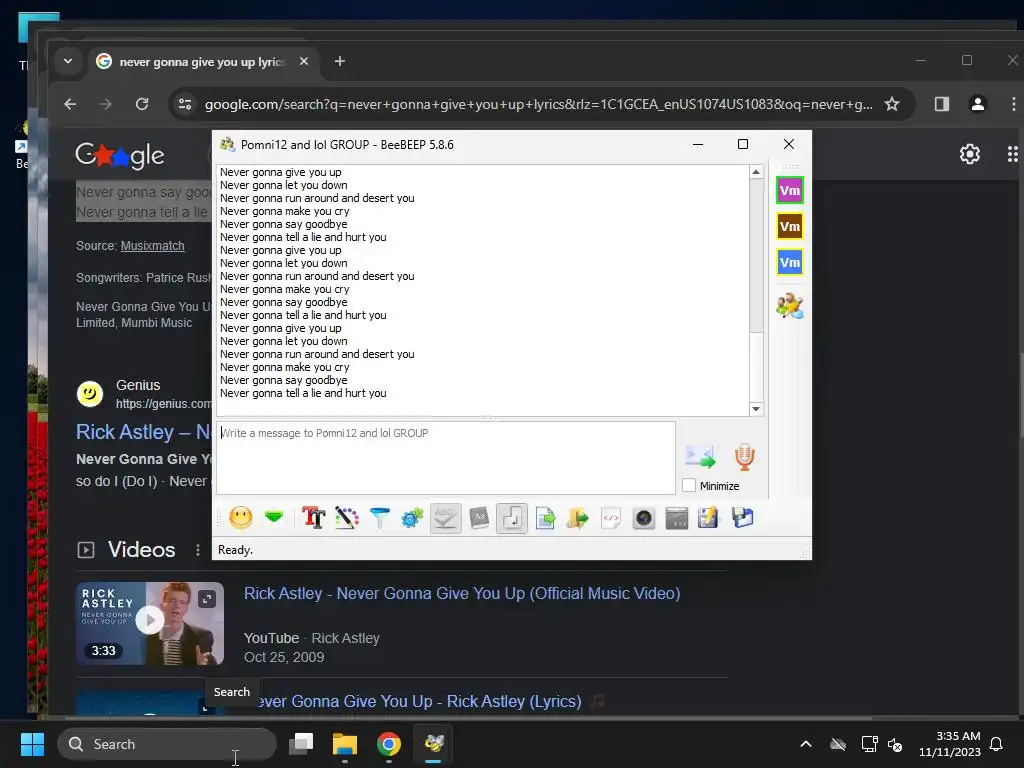Screen dimensions: 1024x768
Task: Select the brown Vm group member avatar
Action: [790, 227]
